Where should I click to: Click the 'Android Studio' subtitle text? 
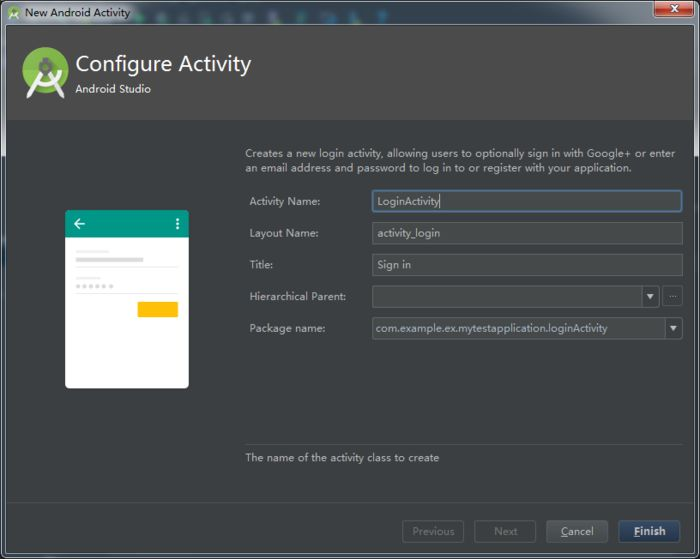click(x=113, y=89)
